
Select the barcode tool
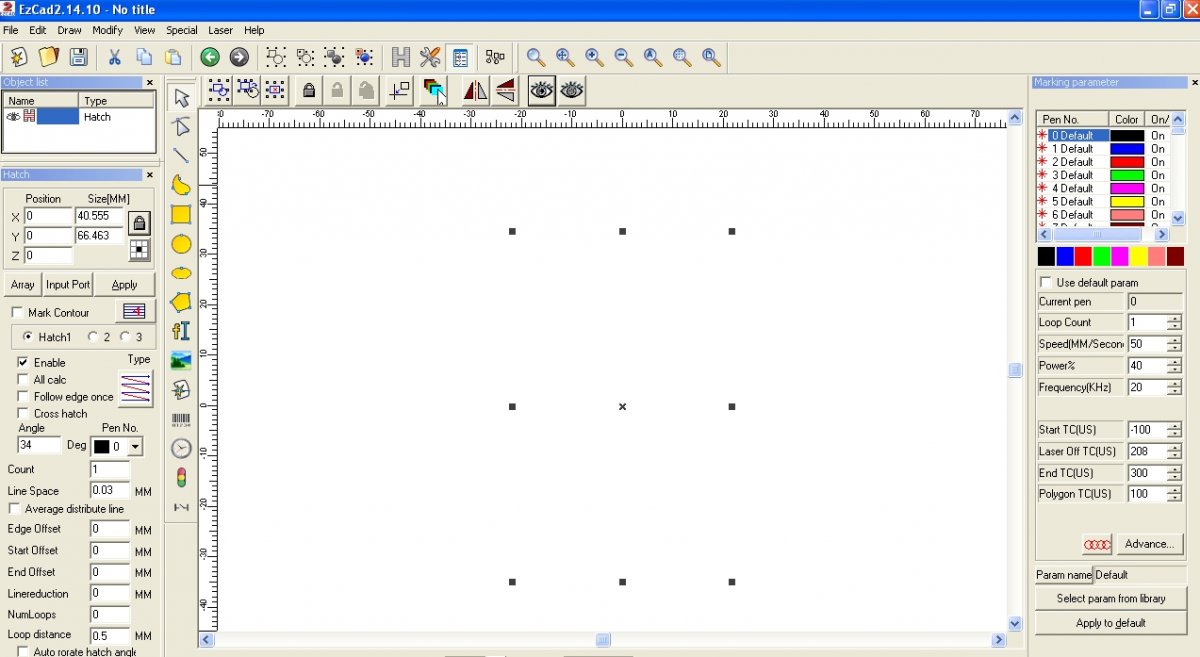pyautogui.click(x=181, y=420)
